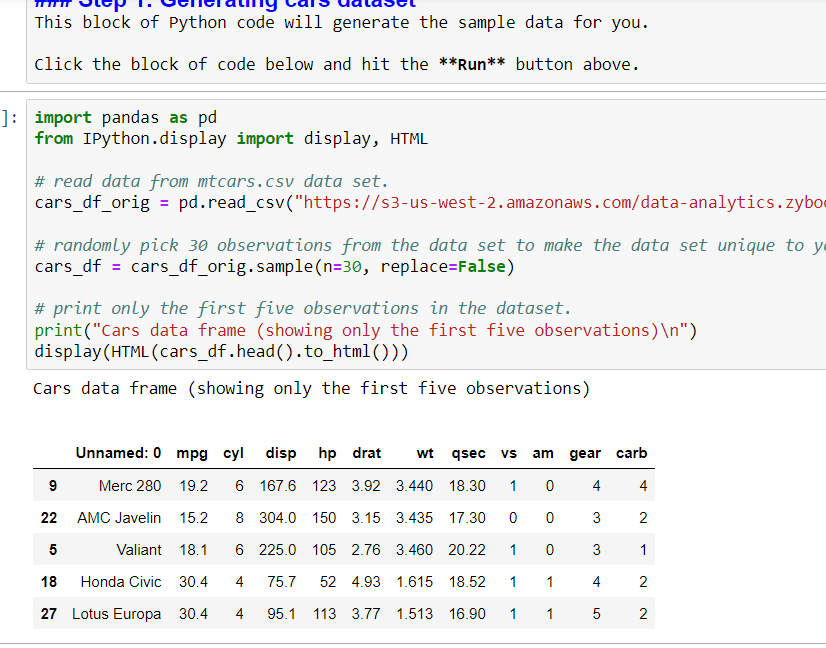Image resolution: width=826 pixels, height=648 pixels.
Task: Click the qsec value 17.30
Action: click(467, 518)
